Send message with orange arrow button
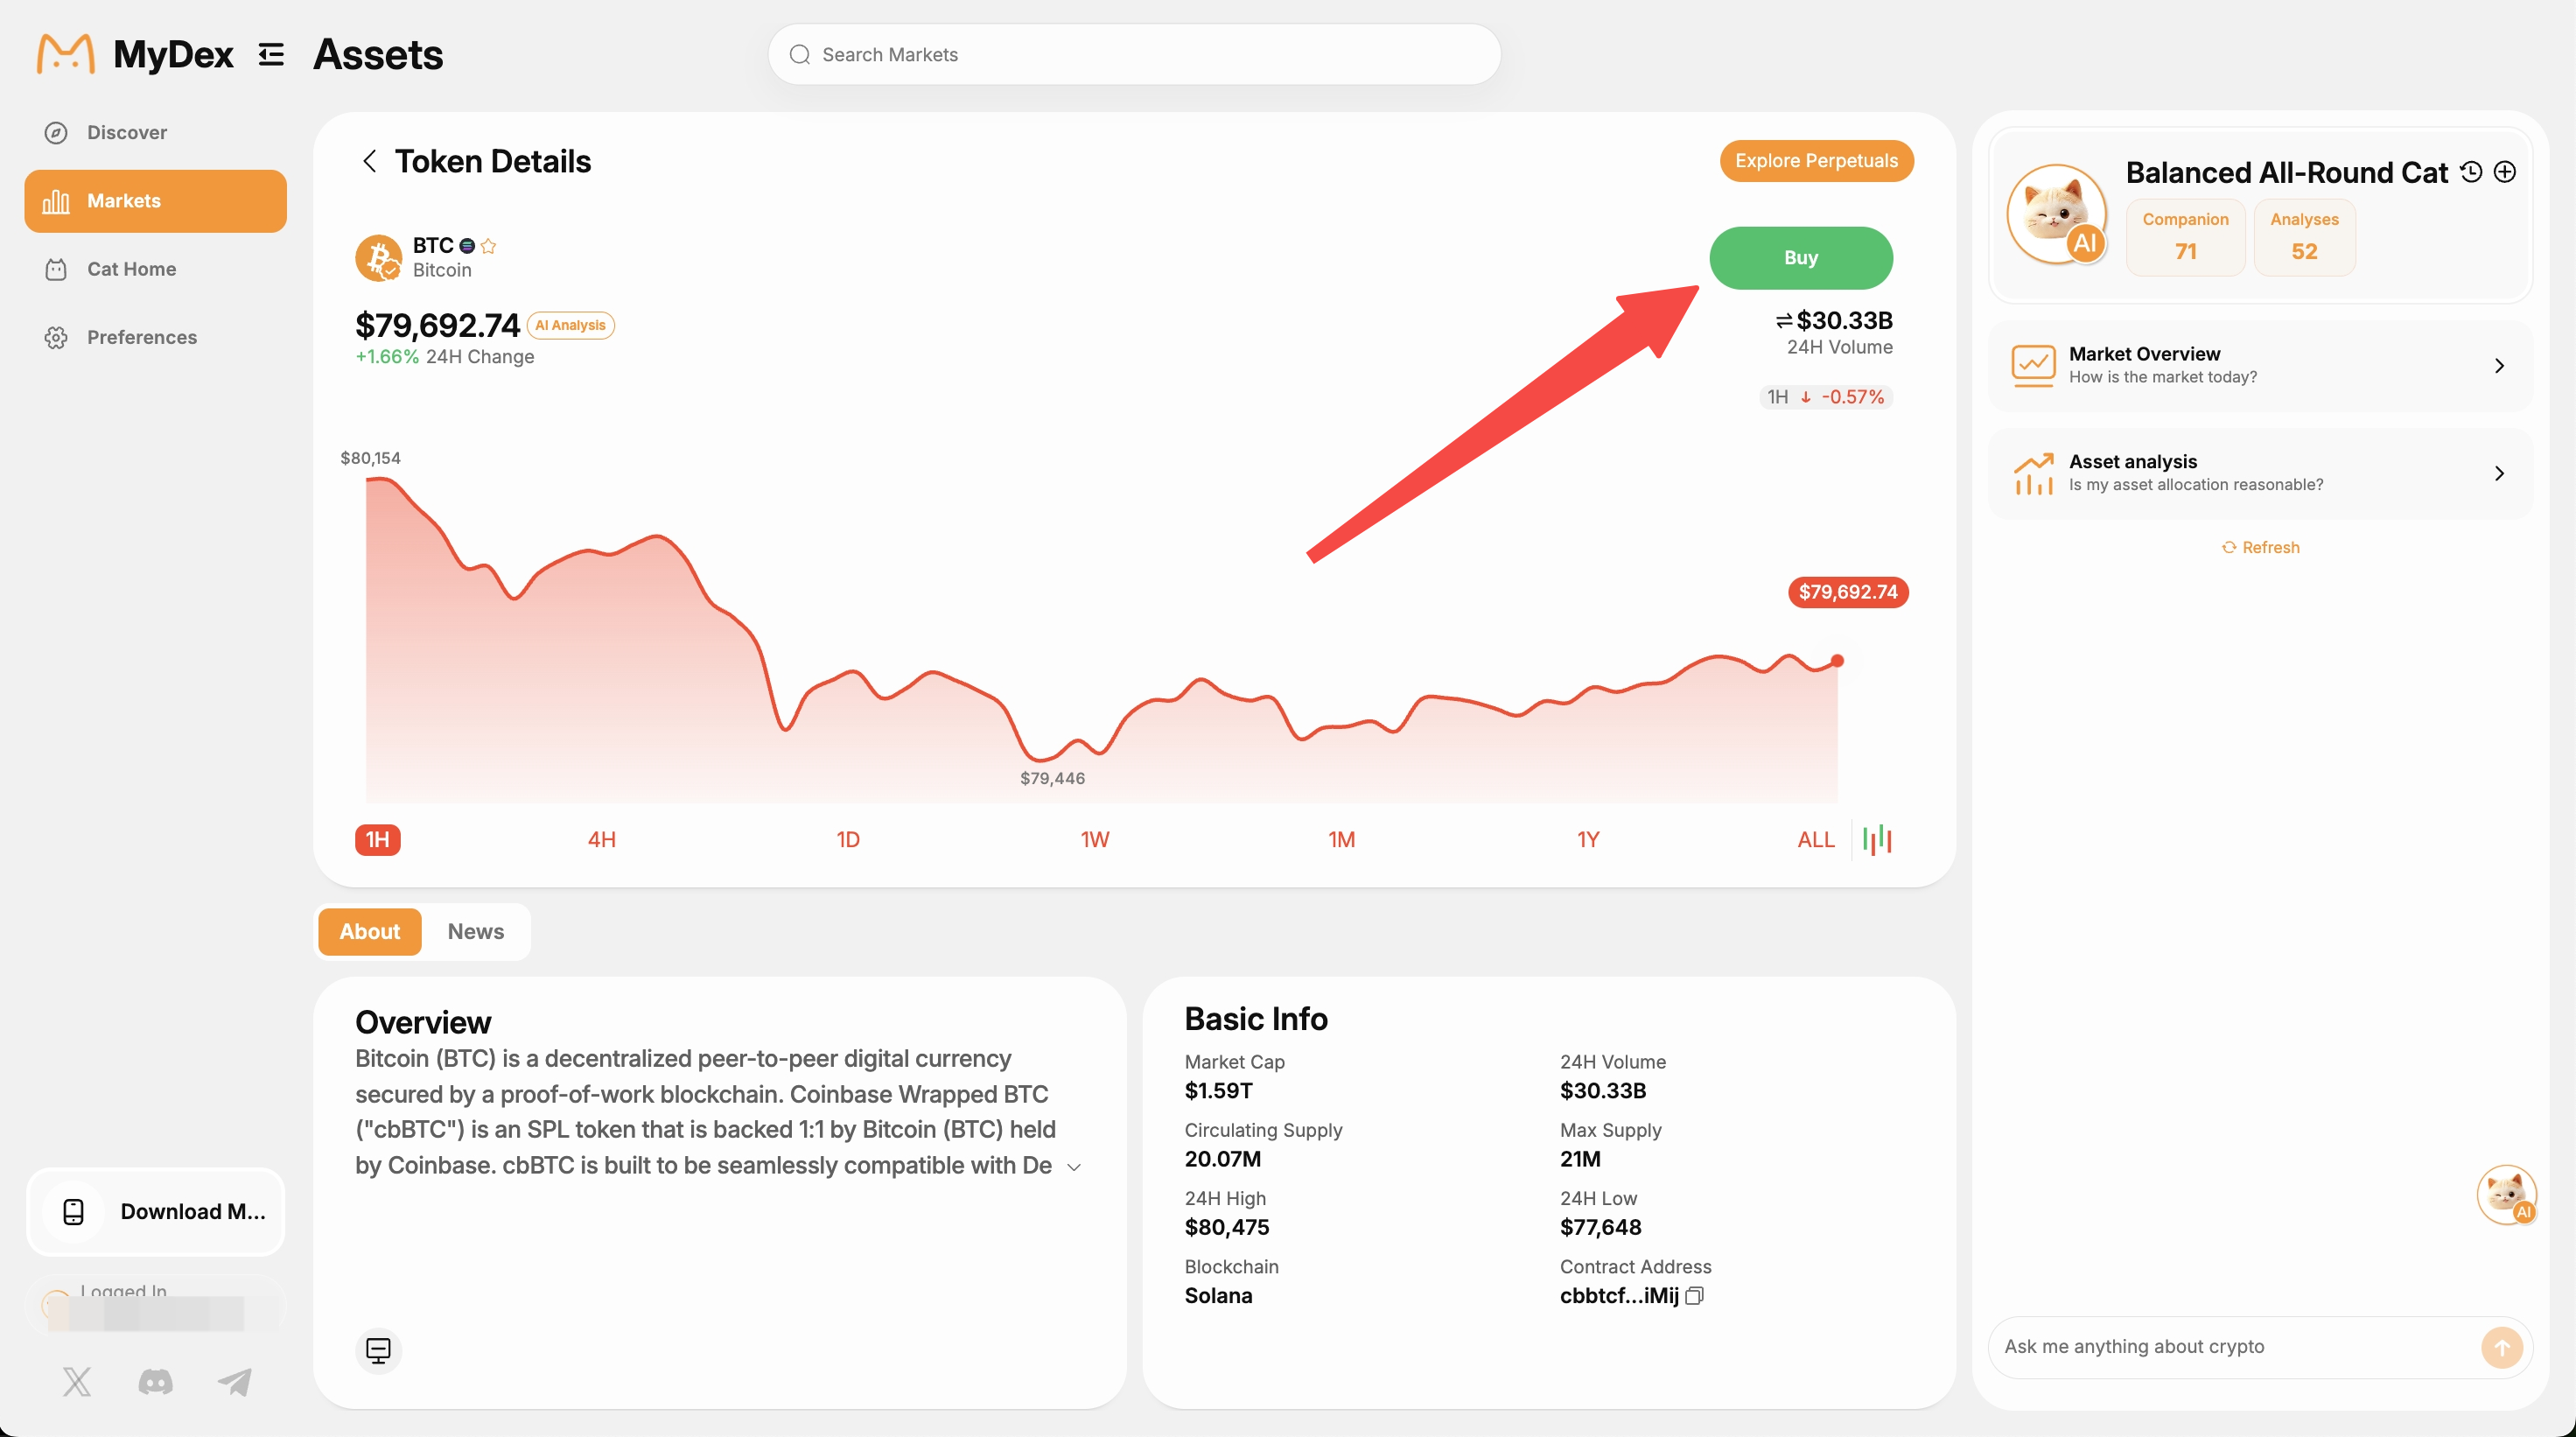Screen dimensions: 2576x1437 tap(2501, 1347)
